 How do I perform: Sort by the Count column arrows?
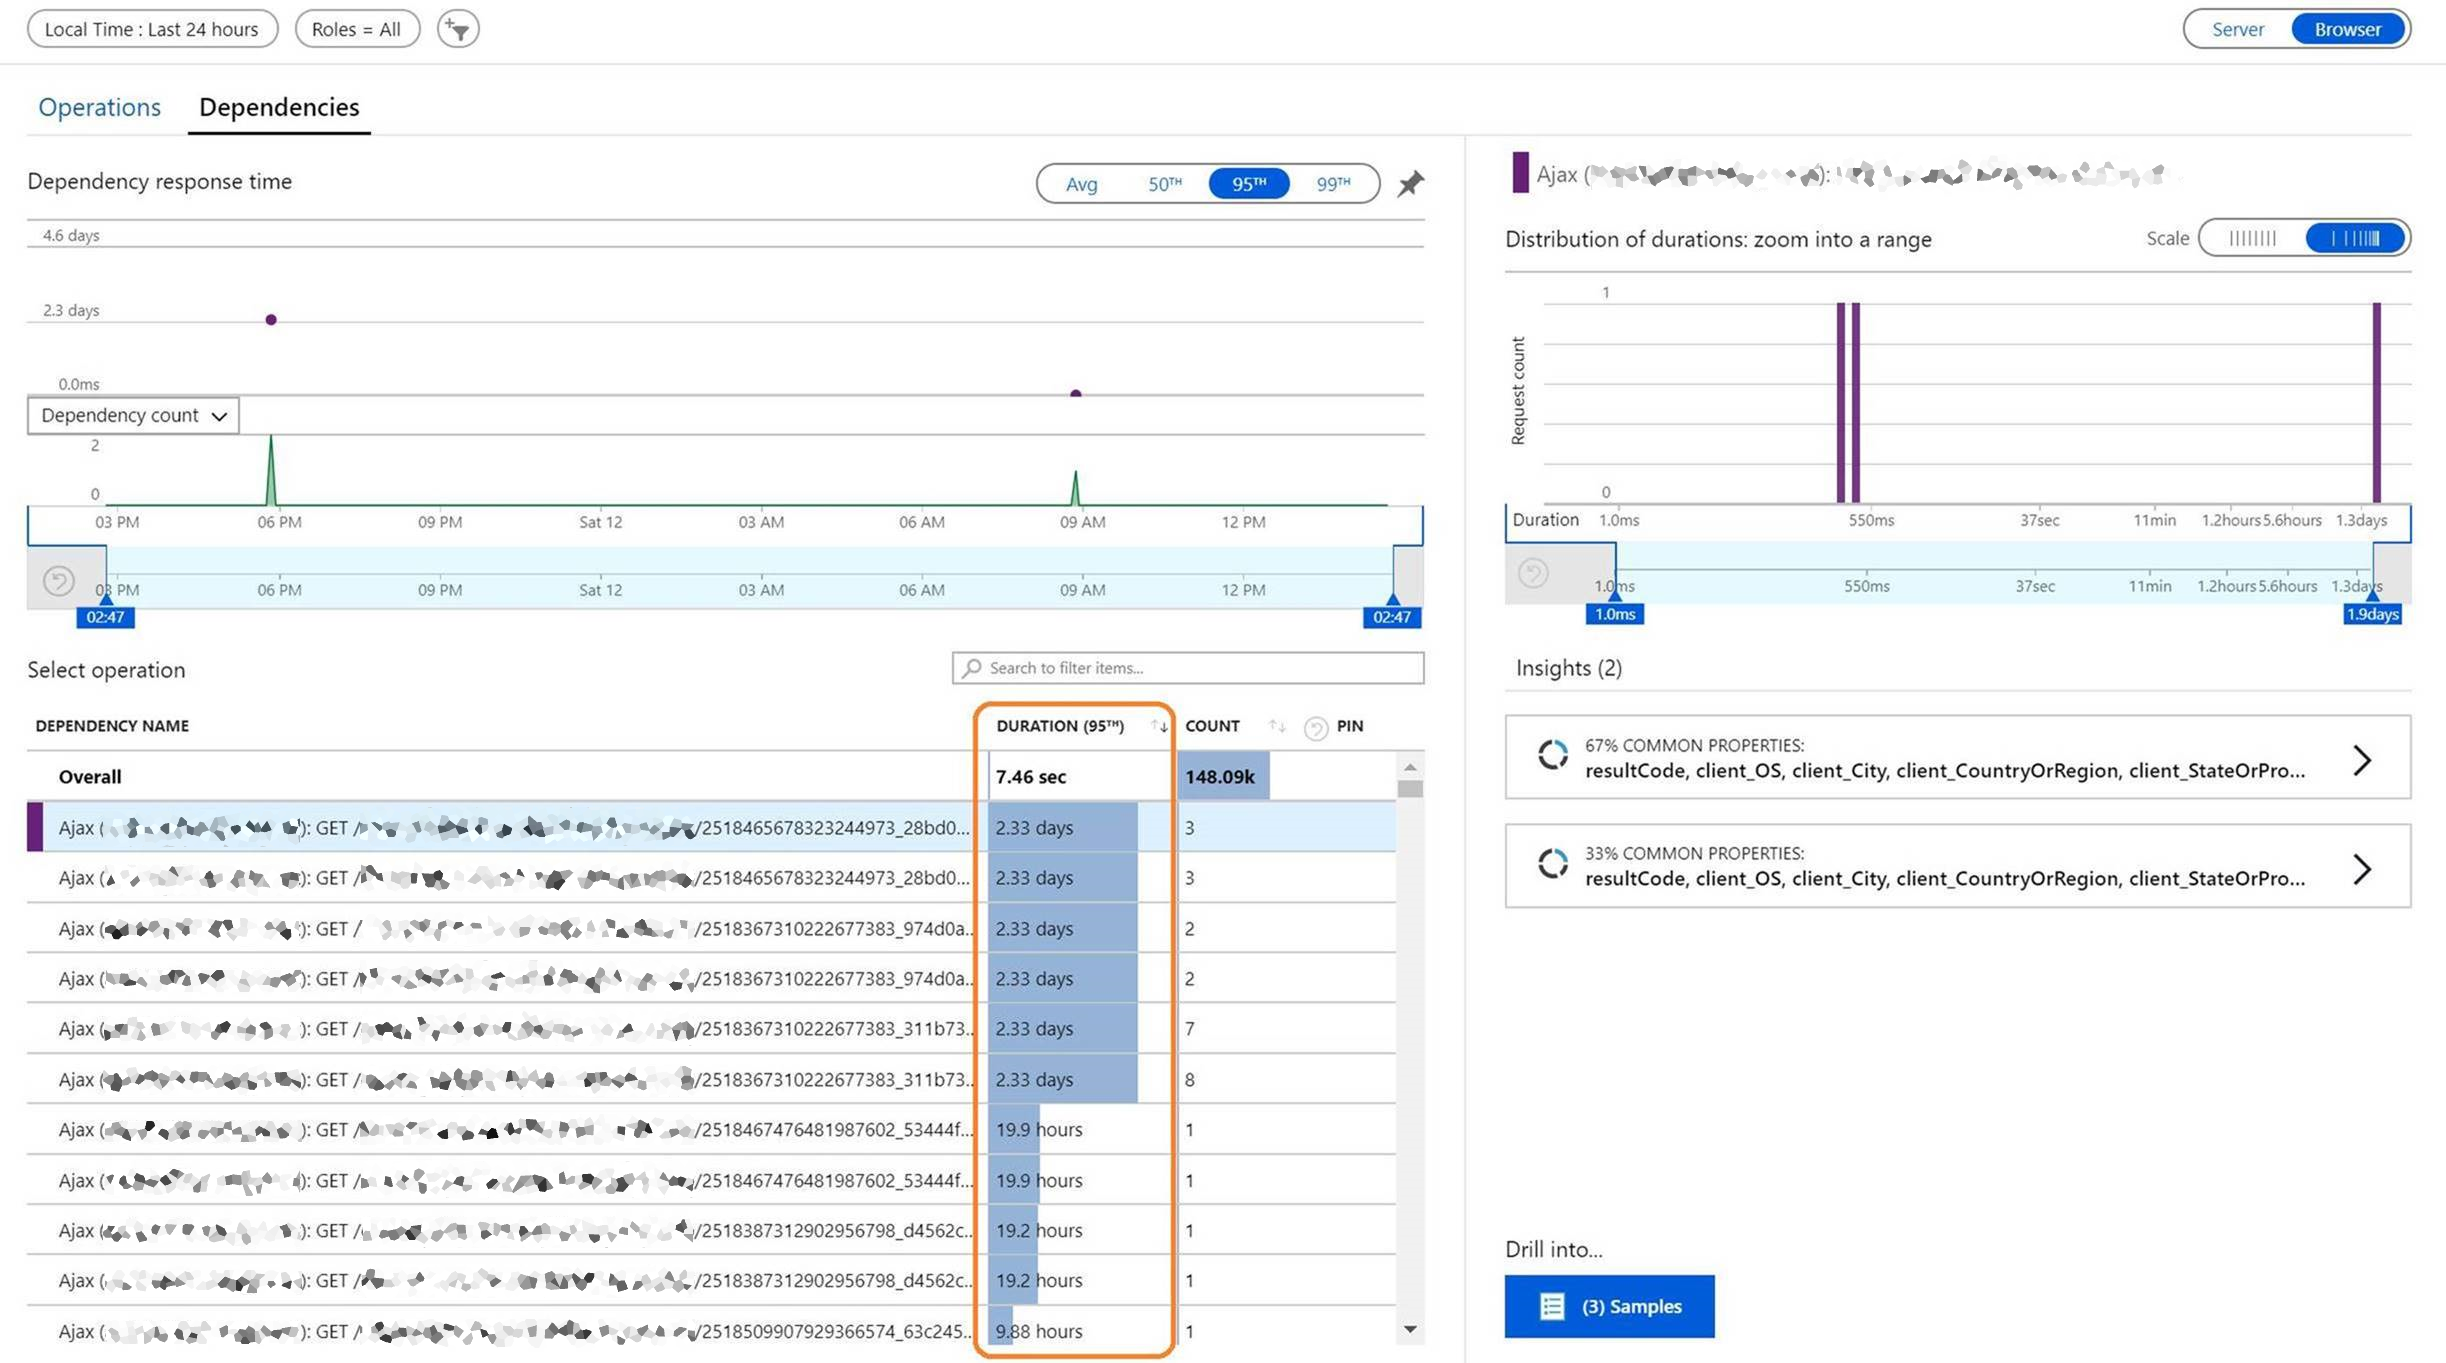[1277, 726]
